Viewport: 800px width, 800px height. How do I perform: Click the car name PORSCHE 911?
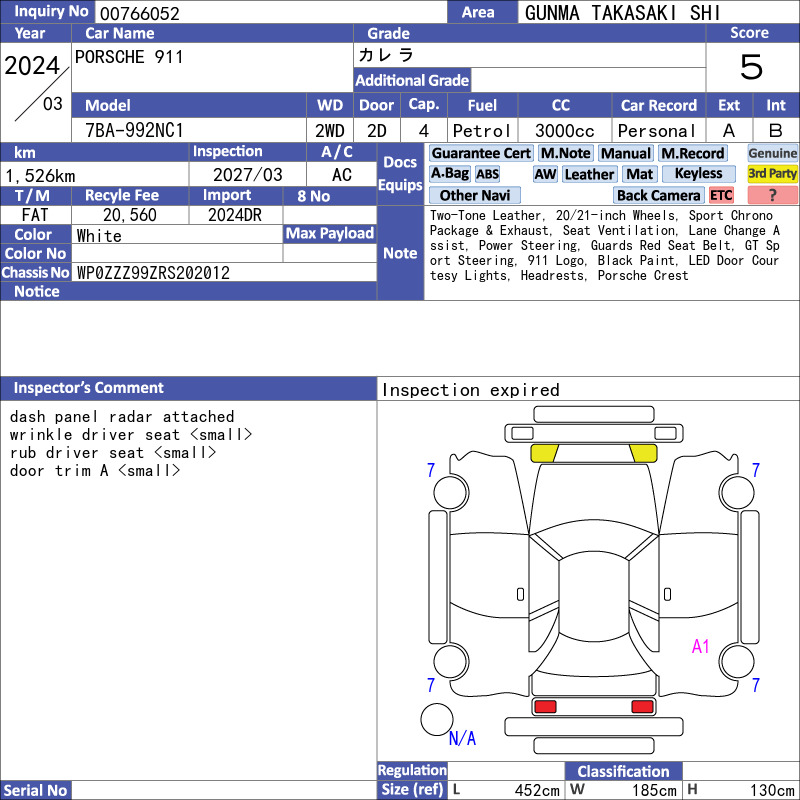coord(129,57)
